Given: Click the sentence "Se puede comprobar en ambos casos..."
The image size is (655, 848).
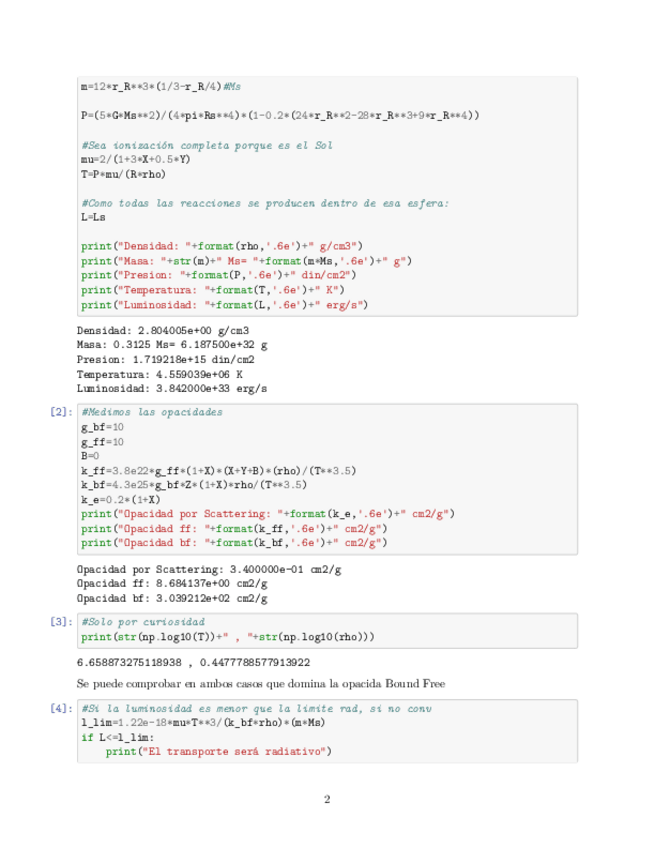Looking at the screenshot, I should [x=261, y=684].
